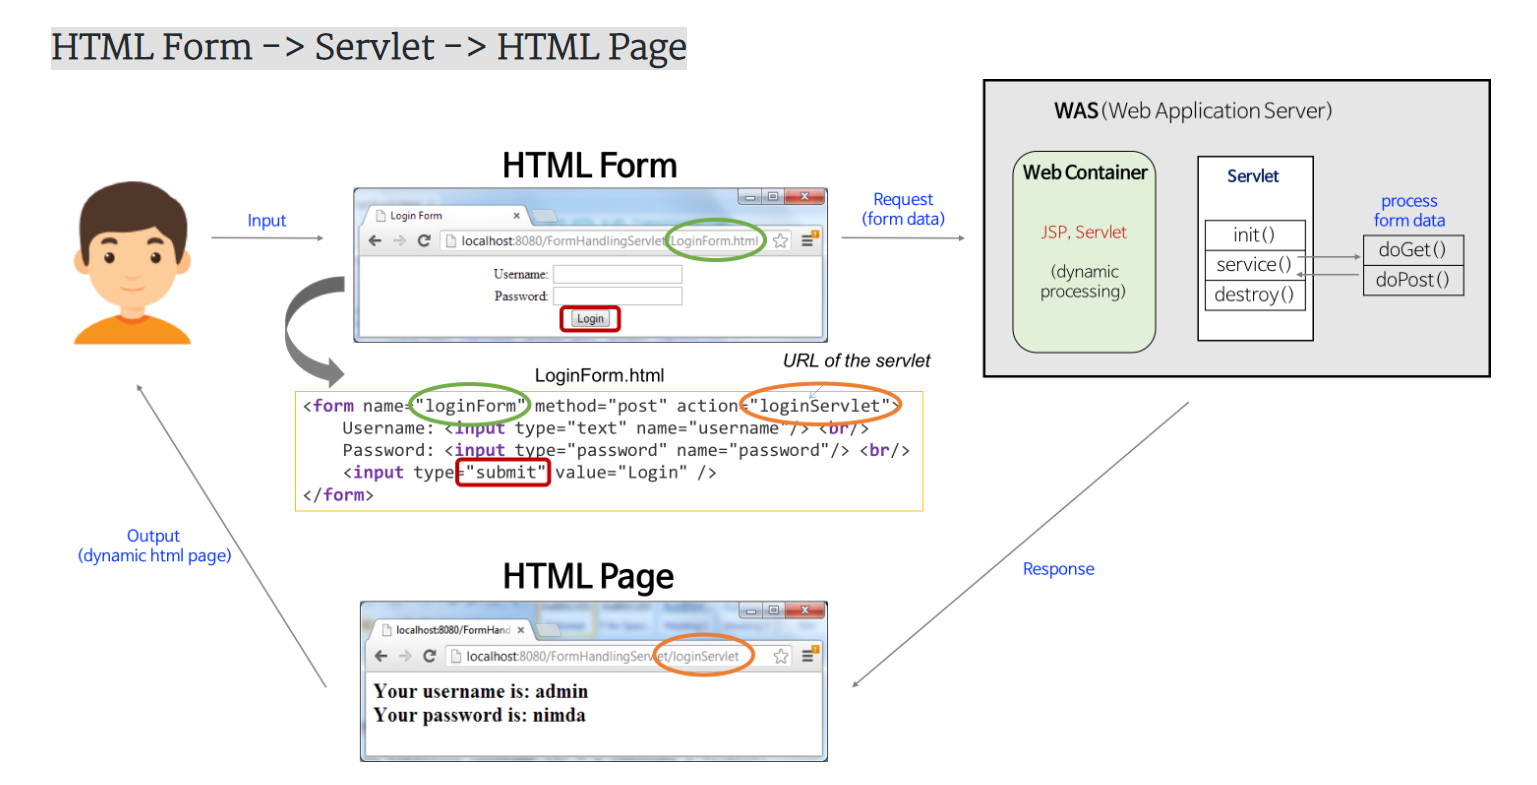Click the doGet() box beside the Servlet
The height and width of the screenshot is (785, 1537).
click(x=1412, y=250)
